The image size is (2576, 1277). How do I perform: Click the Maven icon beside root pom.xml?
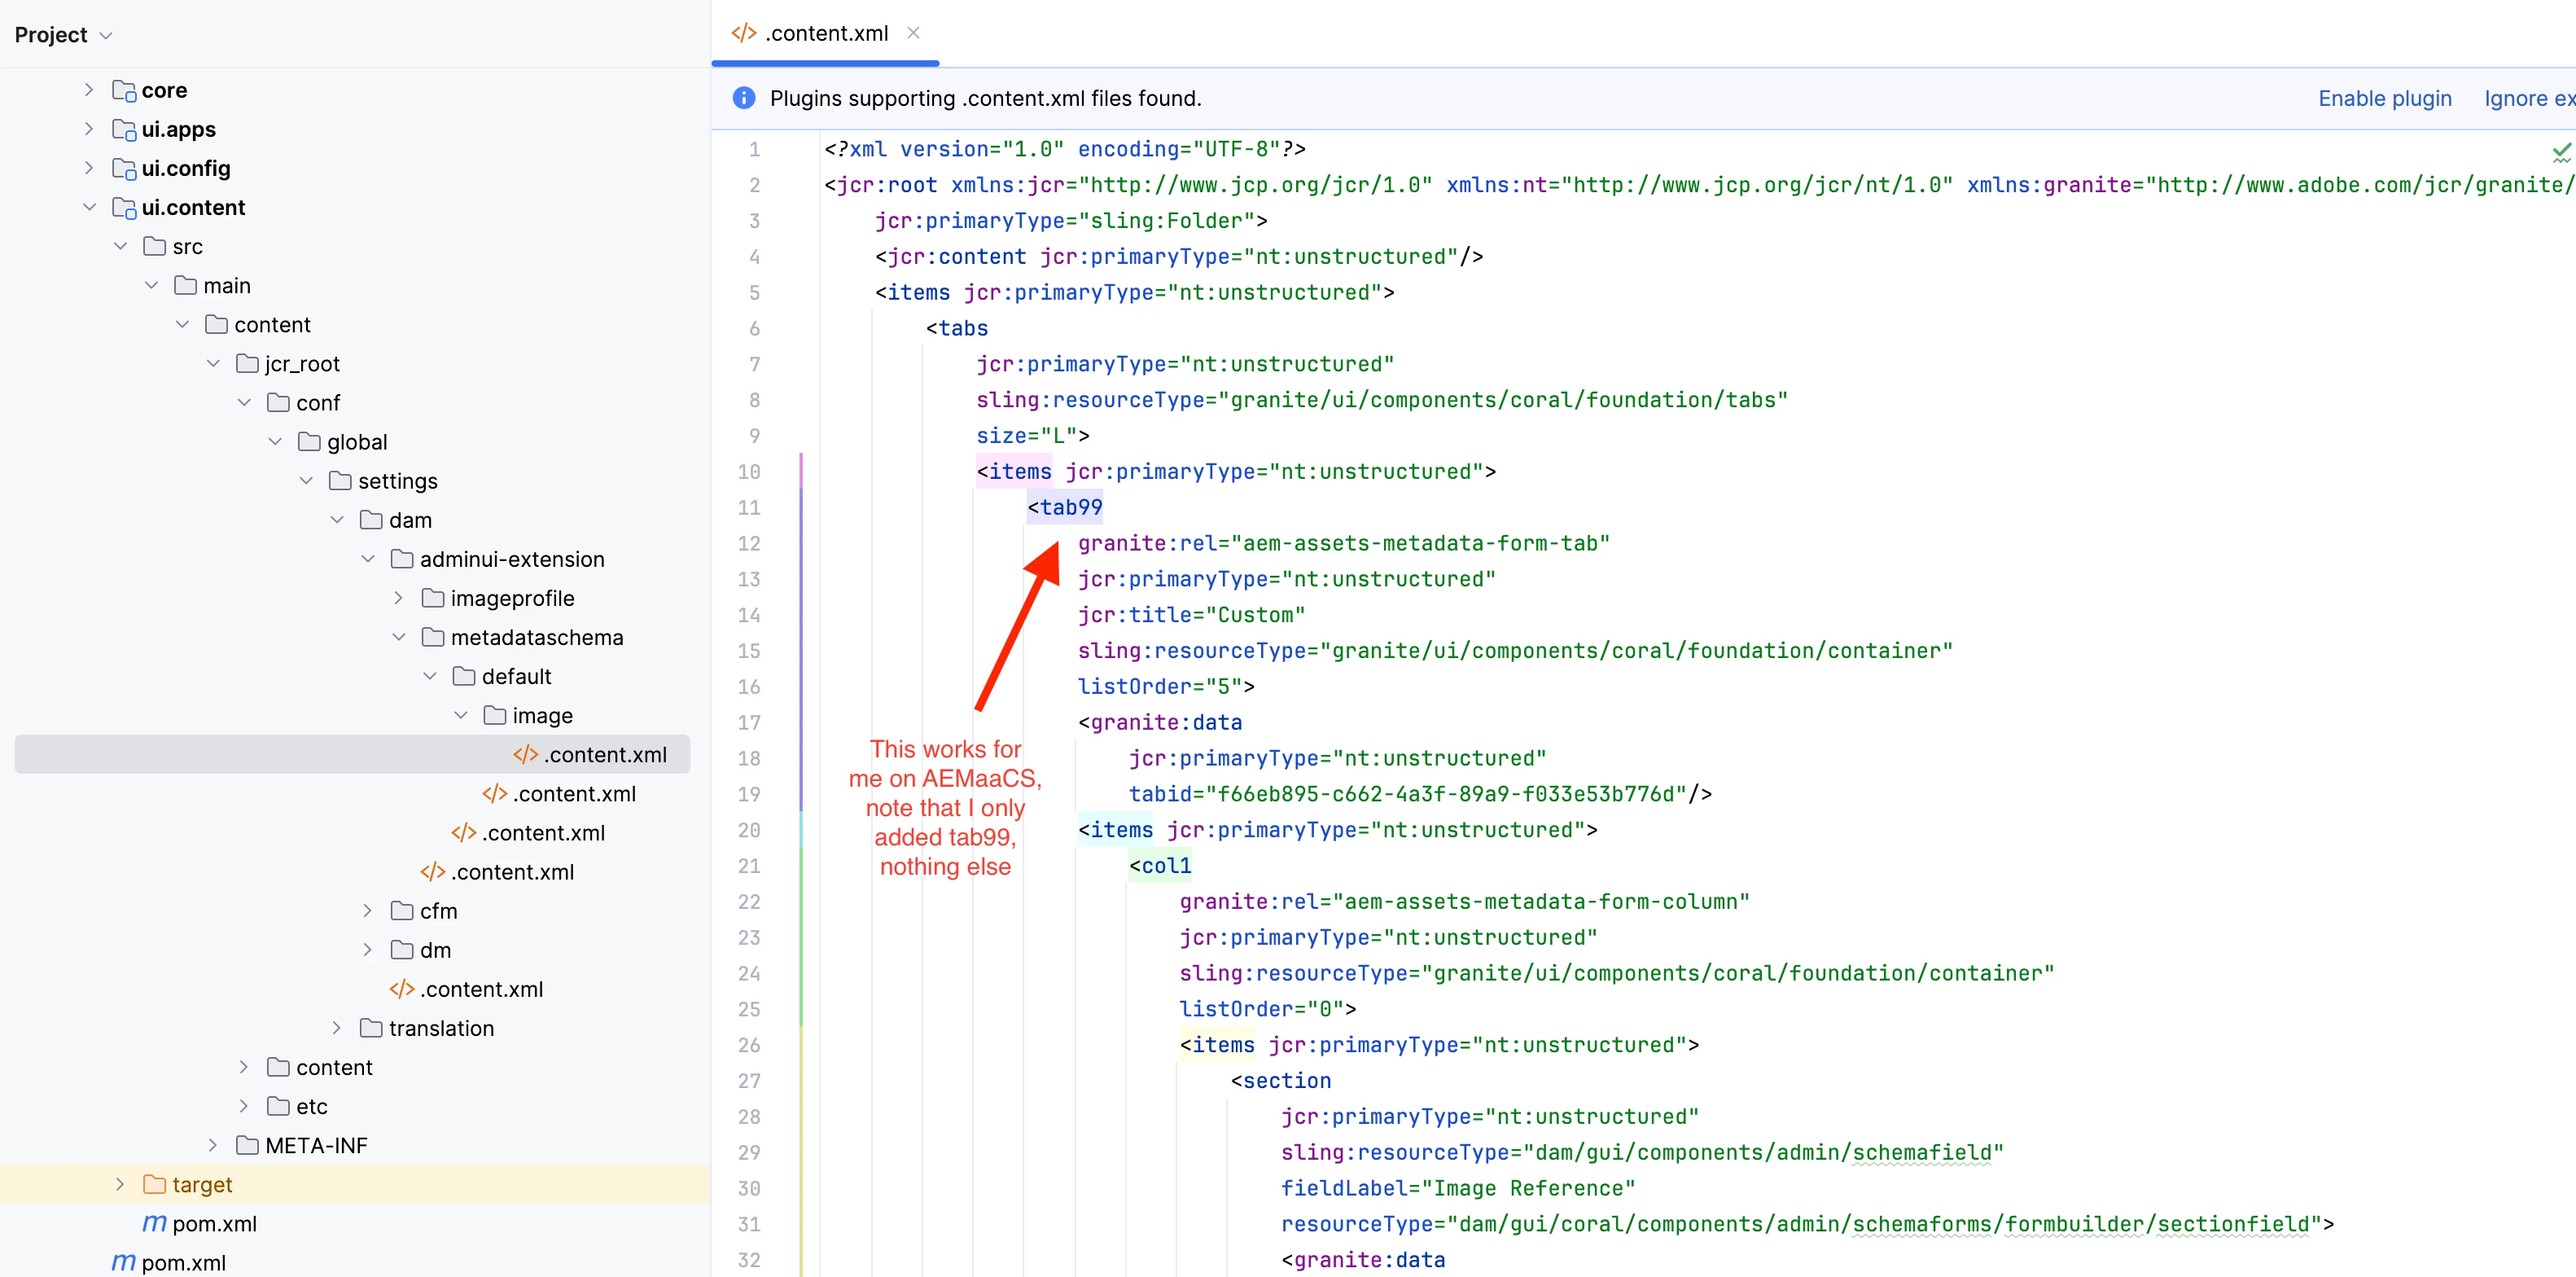(123, 1262)
